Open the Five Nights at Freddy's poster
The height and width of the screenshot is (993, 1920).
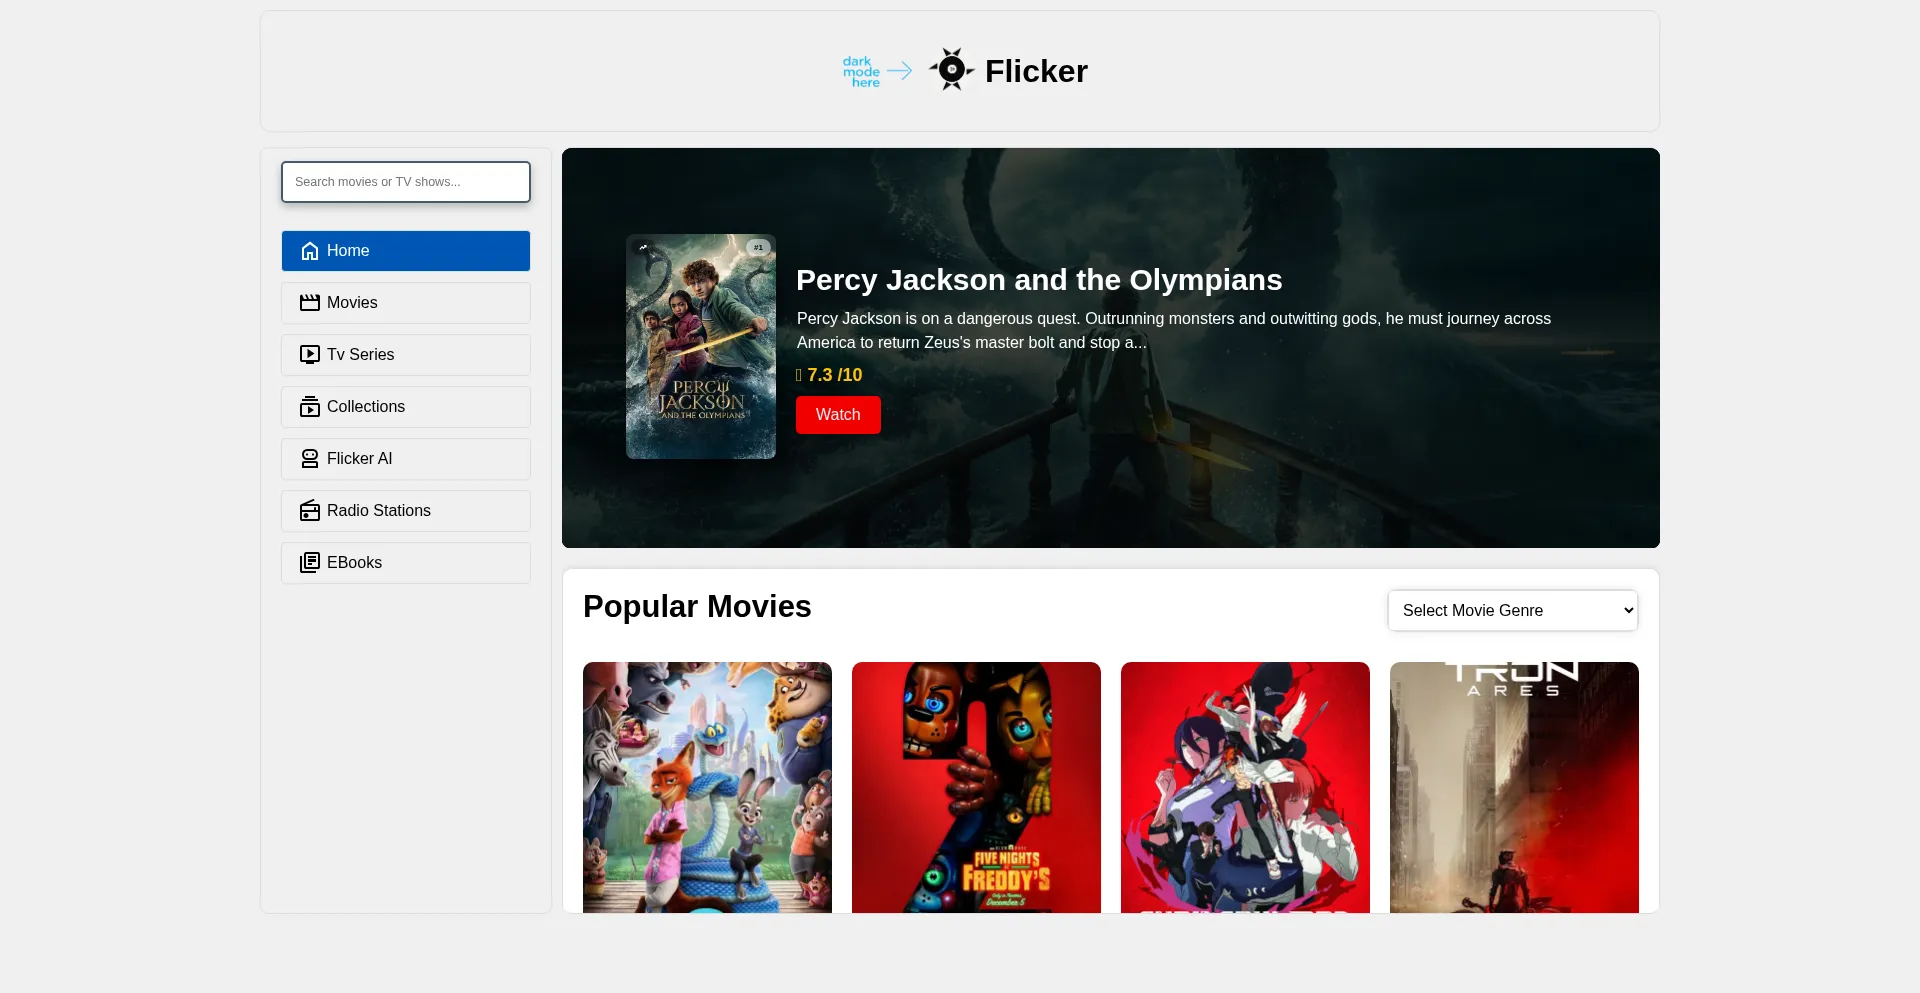coord(976,788)
